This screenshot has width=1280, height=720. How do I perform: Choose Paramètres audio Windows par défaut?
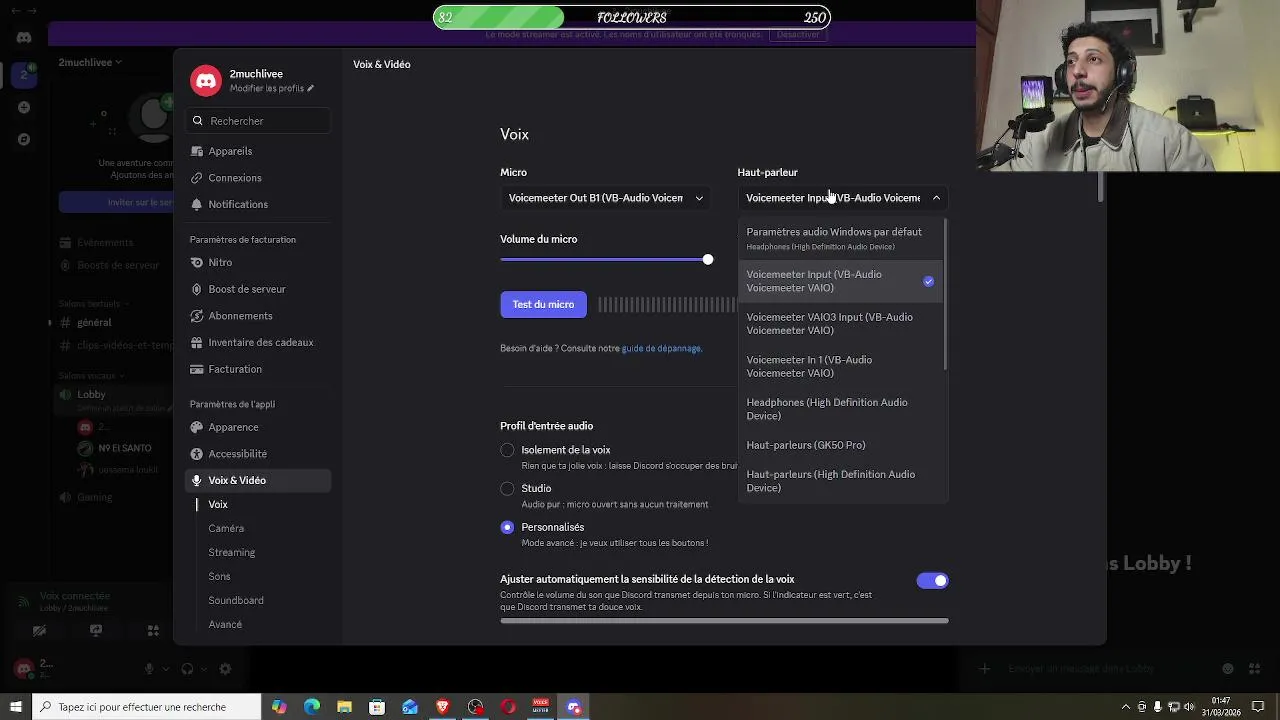(840, 238)
